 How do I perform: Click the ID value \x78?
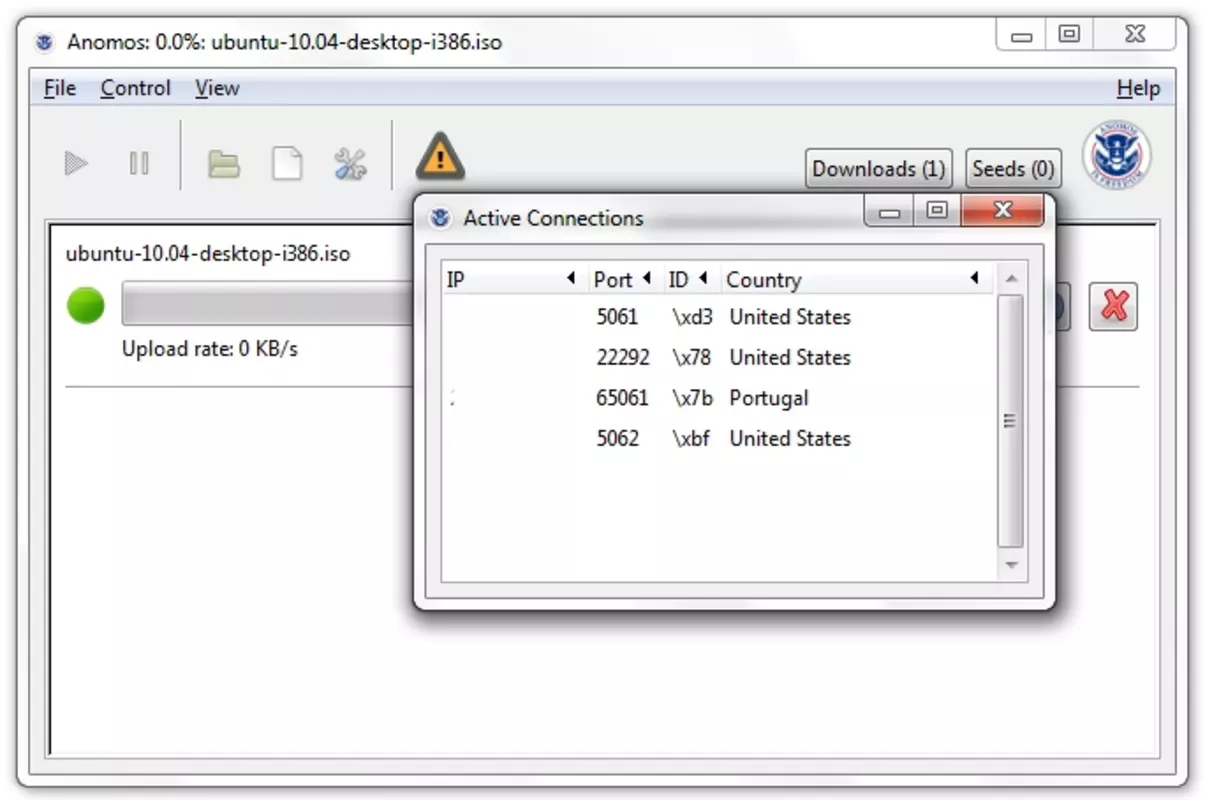(x=692, y=357)
